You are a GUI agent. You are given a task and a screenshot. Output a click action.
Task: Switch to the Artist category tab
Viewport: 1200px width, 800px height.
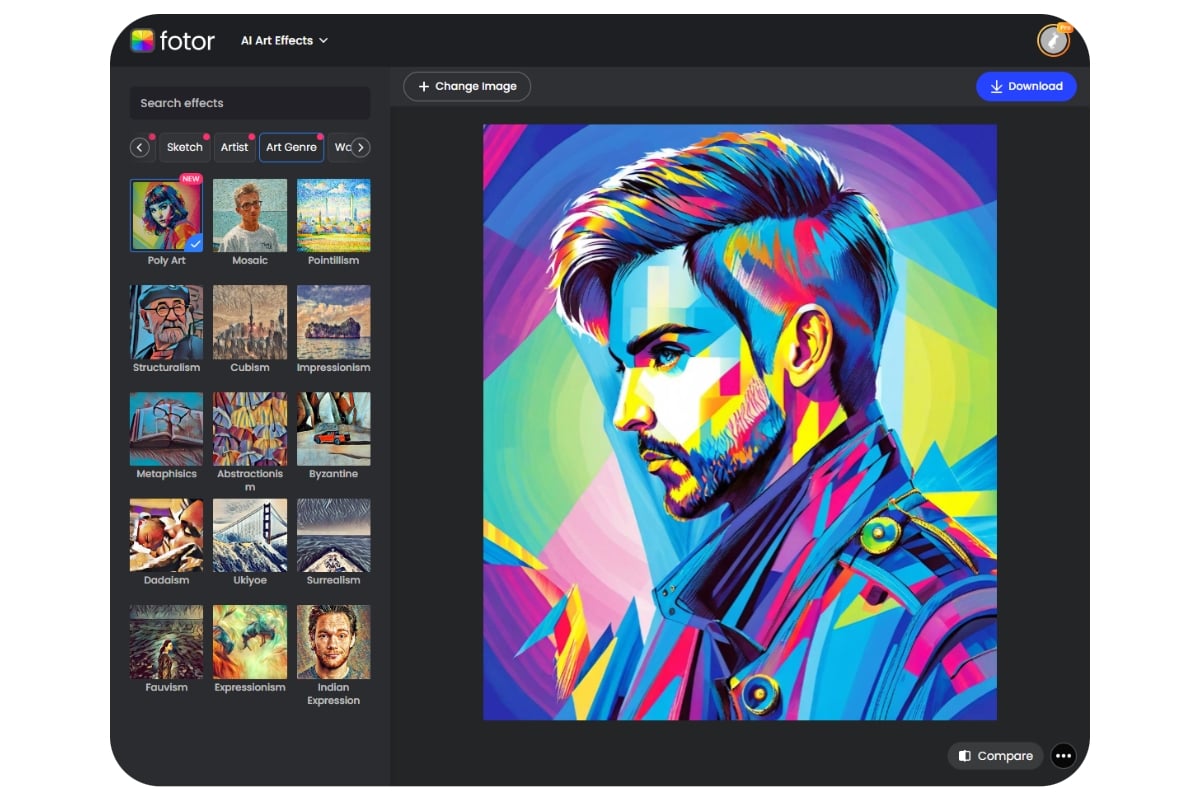[x=234, y=147]
